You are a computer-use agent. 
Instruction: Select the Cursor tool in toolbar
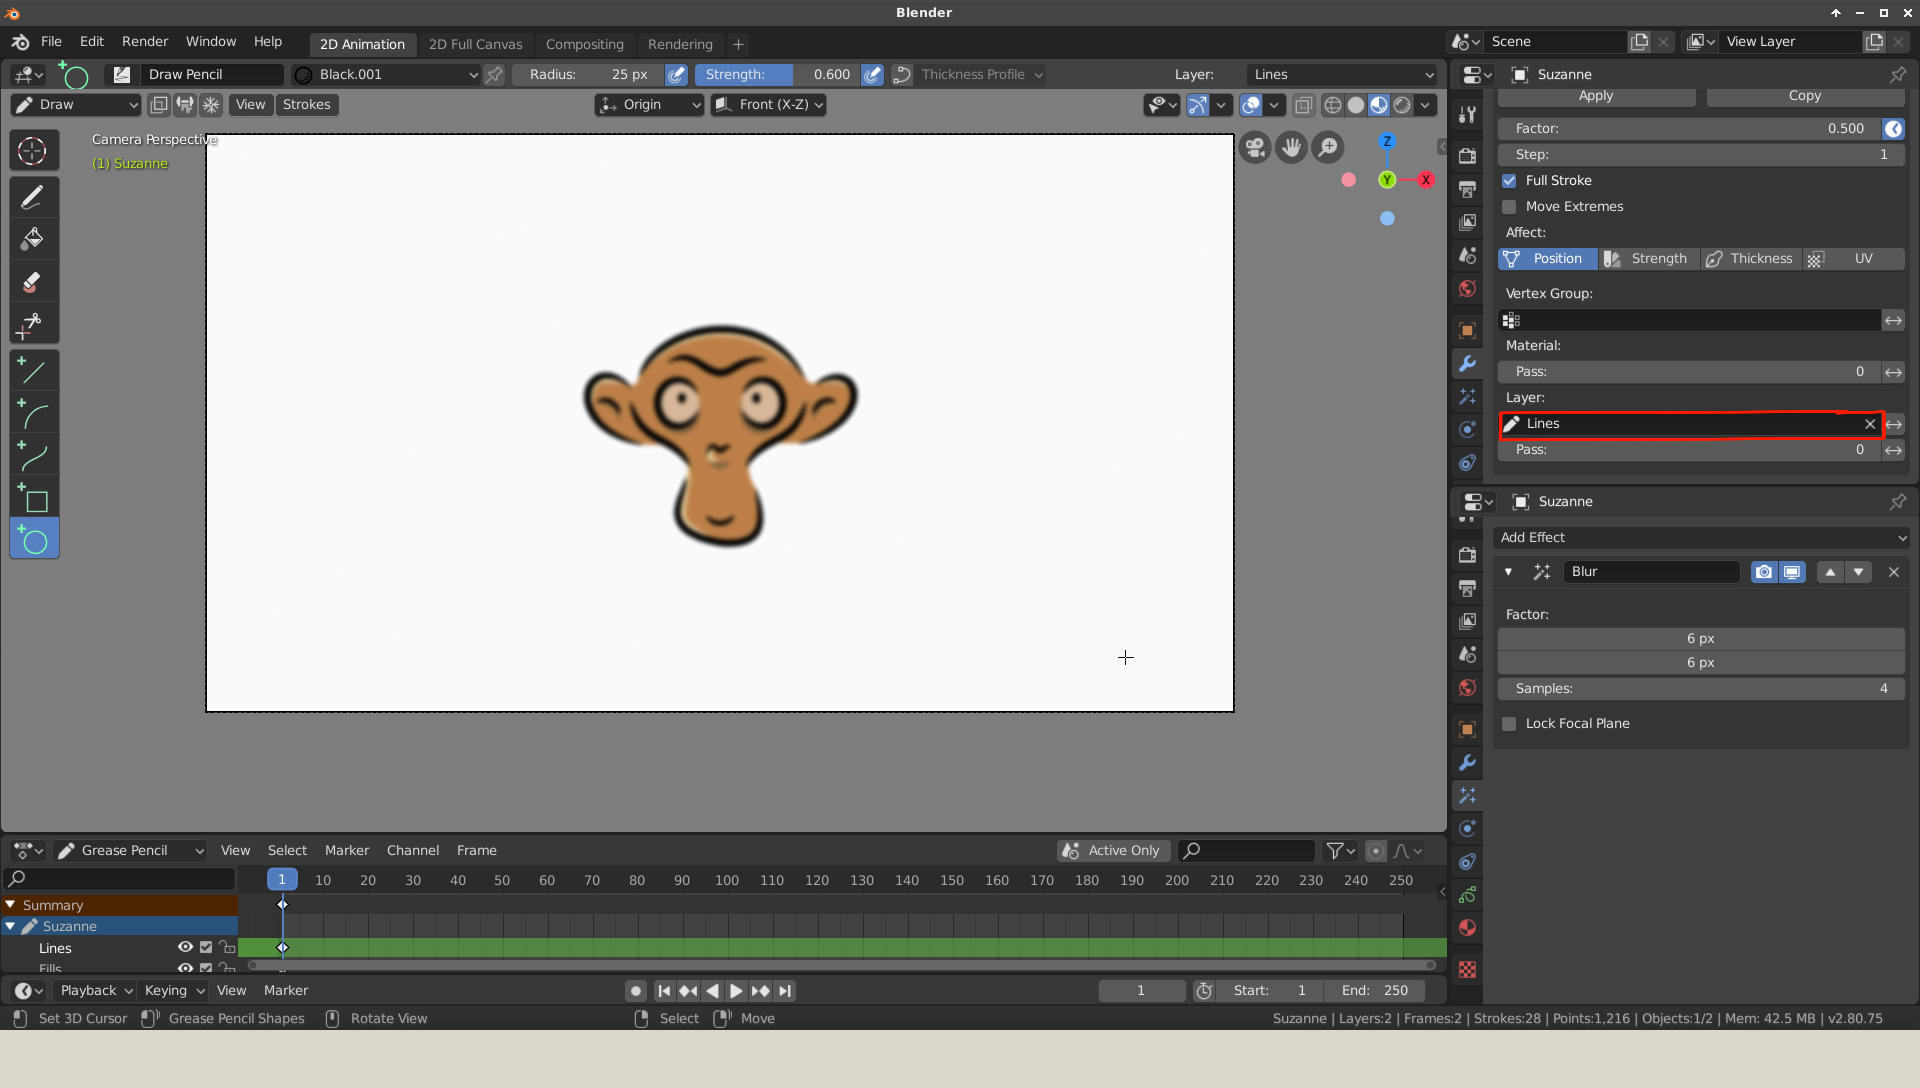coord(33,151)
